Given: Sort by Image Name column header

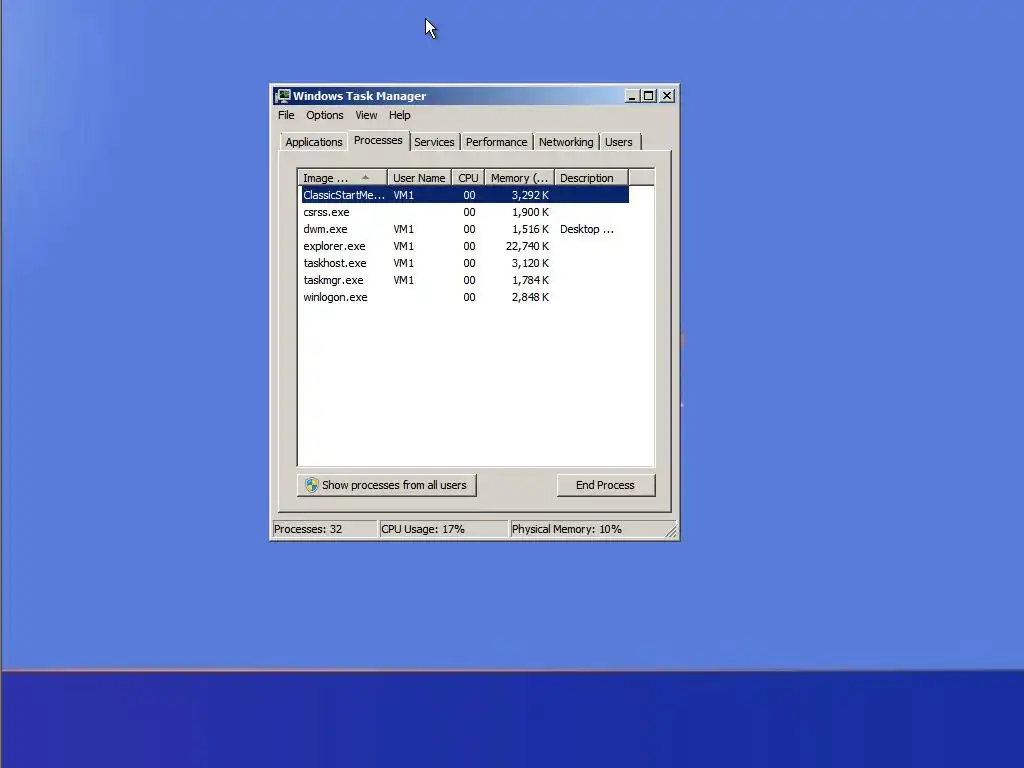Looking at the screenshot, I should [x=343, y=178].
